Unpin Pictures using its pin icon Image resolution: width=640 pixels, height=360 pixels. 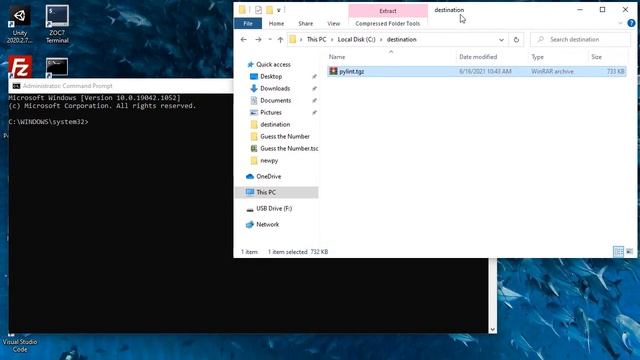[314, 112]
